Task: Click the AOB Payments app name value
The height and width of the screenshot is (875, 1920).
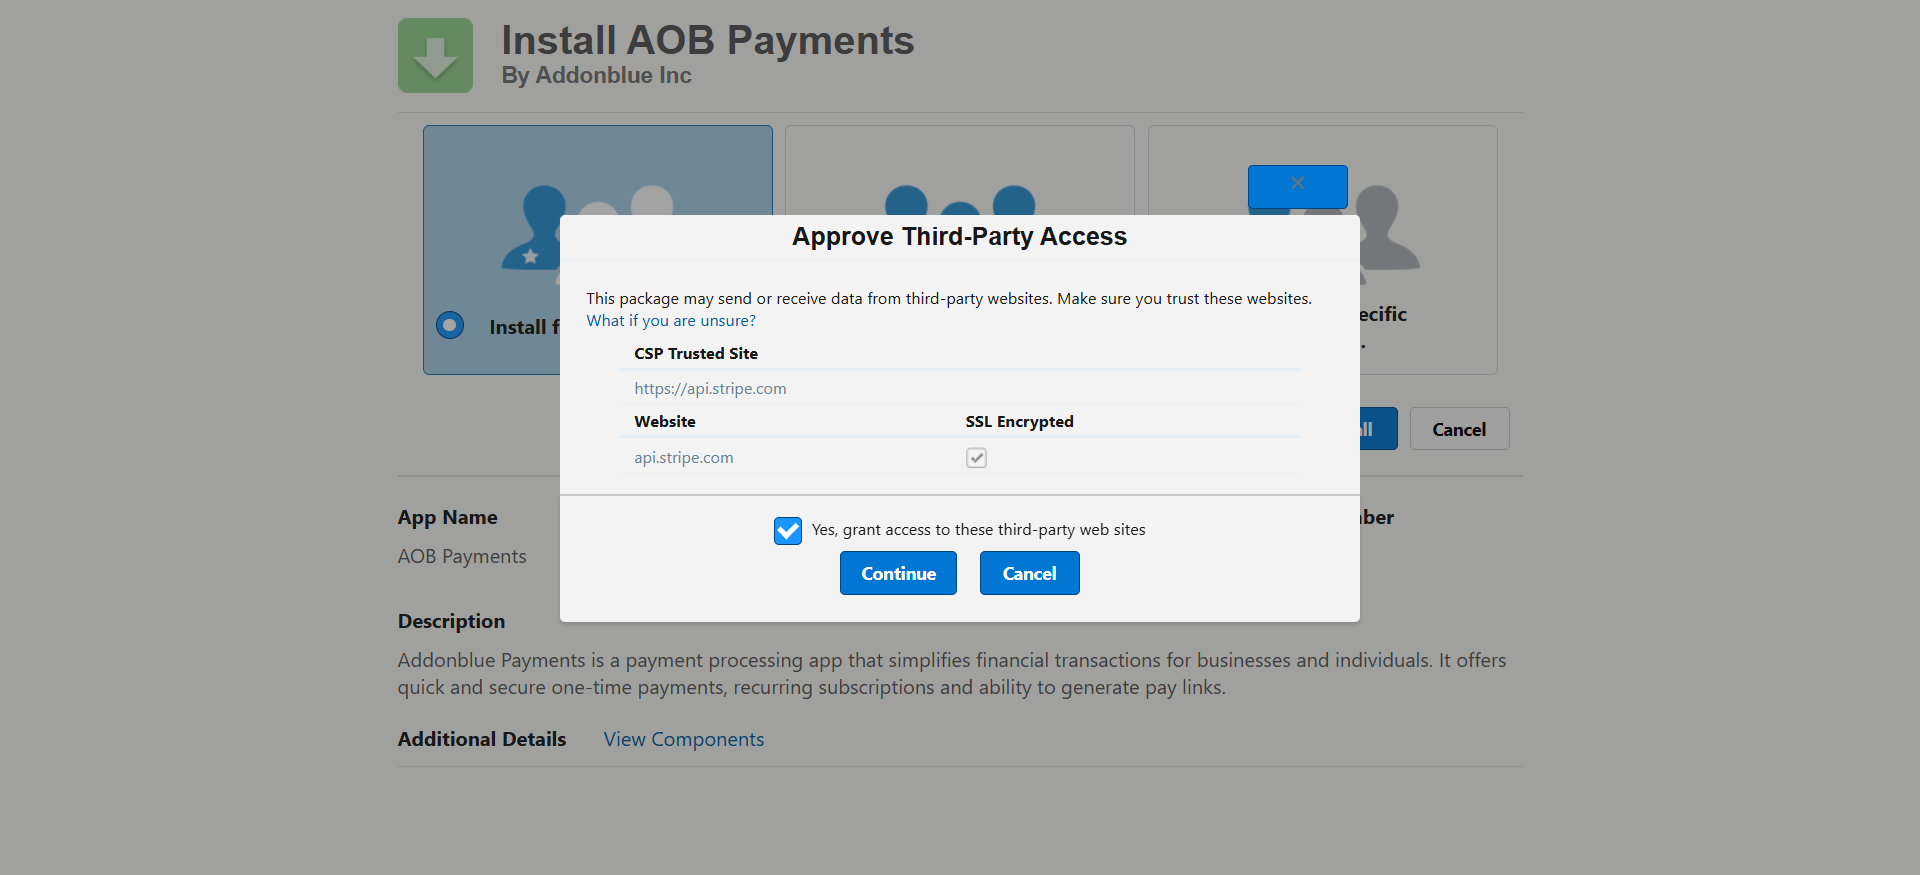Action: (x=462, y=556)
